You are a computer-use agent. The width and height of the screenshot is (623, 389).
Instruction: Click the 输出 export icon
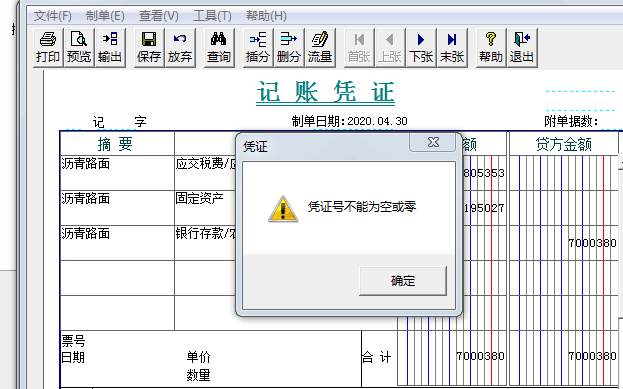110,47
